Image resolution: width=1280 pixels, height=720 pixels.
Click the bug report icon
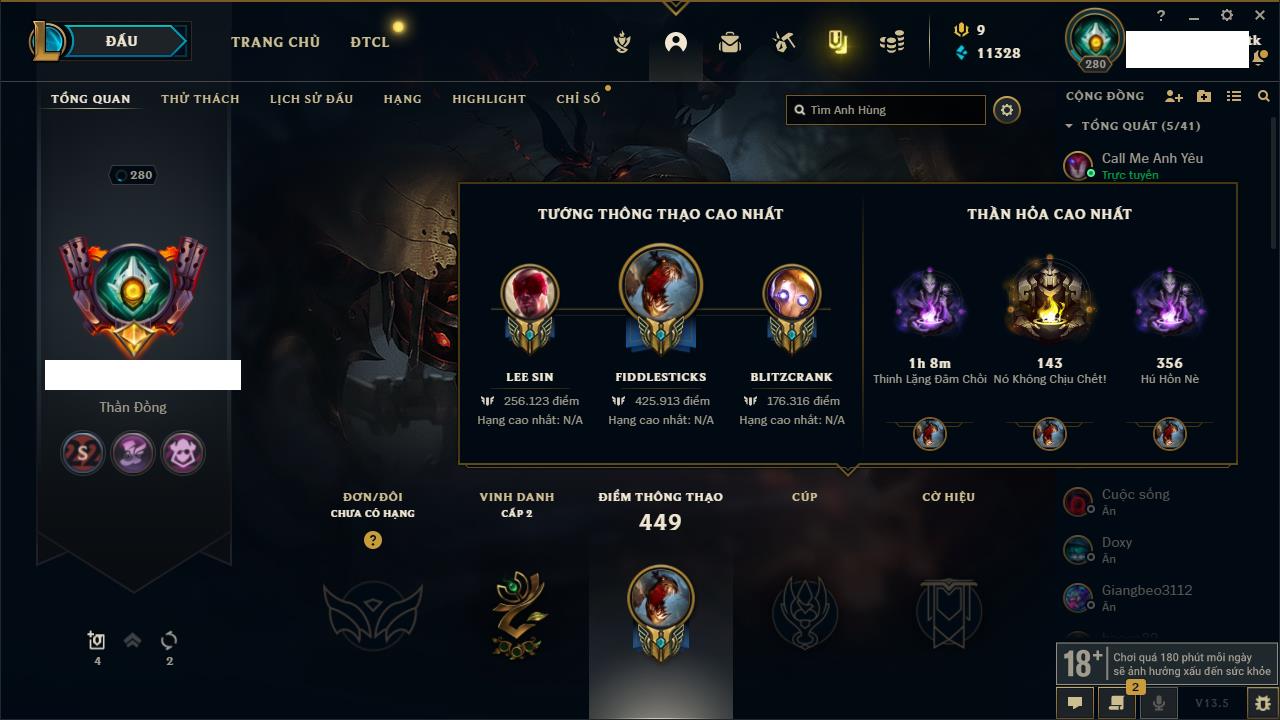(x=1262, y=703)
